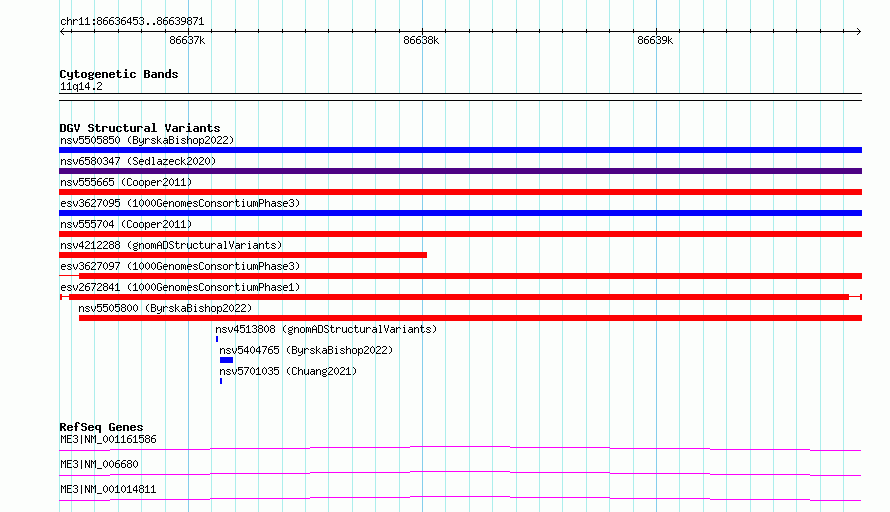Click the chr11:86636453..86639871 coordinates text
Image resolution: width=890 pixels, height=512 pixels.
point(132,21)
